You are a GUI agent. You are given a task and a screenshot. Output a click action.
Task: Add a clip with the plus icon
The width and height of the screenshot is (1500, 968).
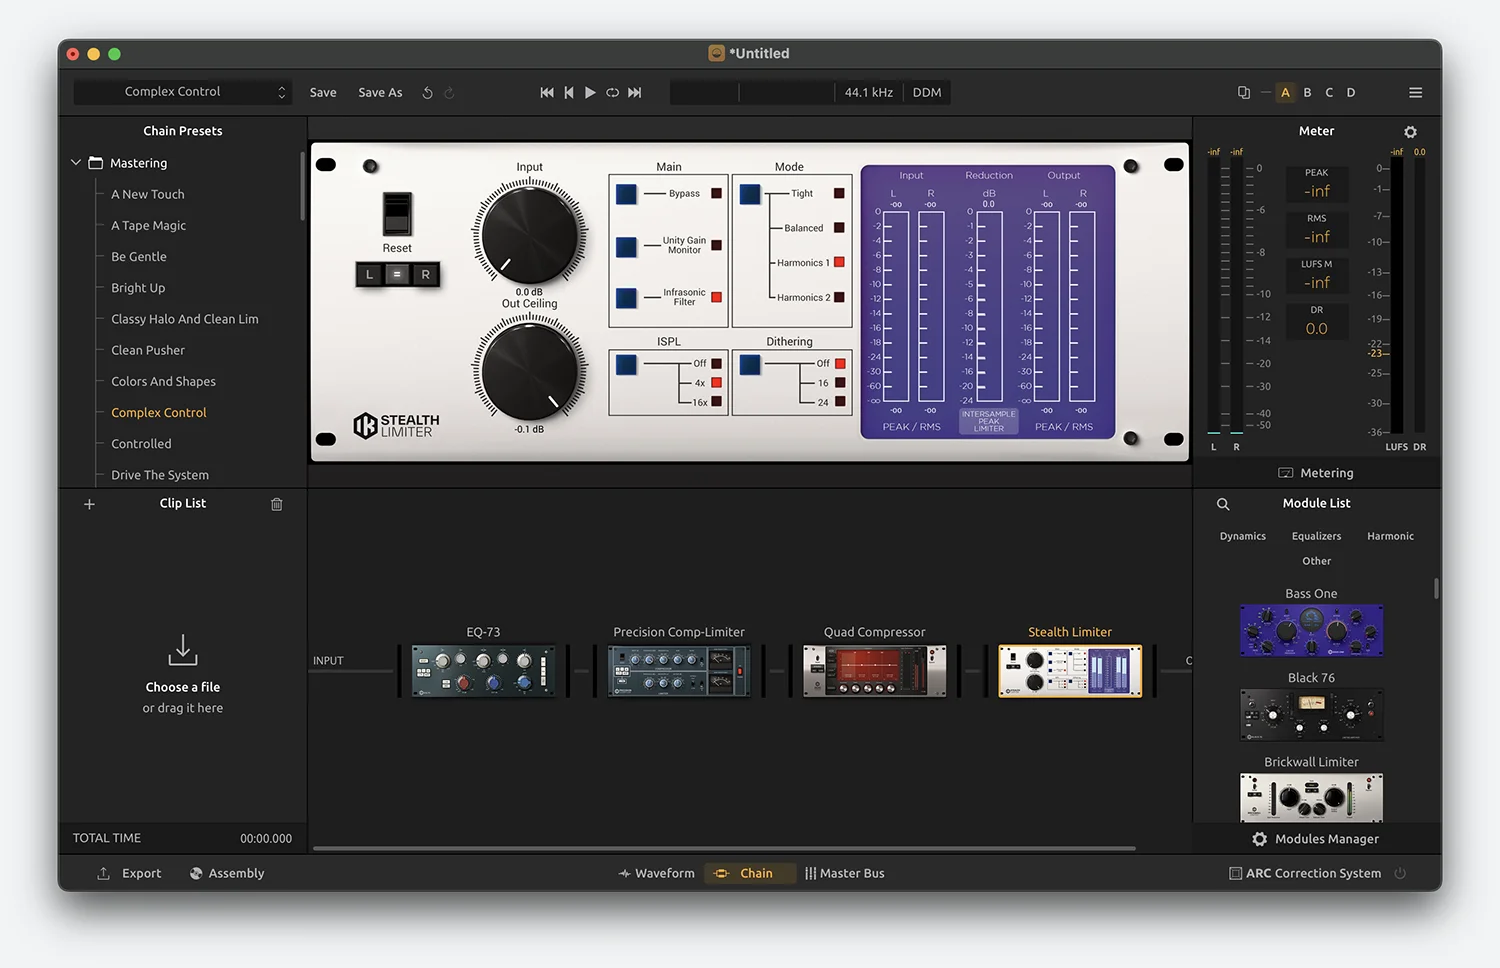89,505
